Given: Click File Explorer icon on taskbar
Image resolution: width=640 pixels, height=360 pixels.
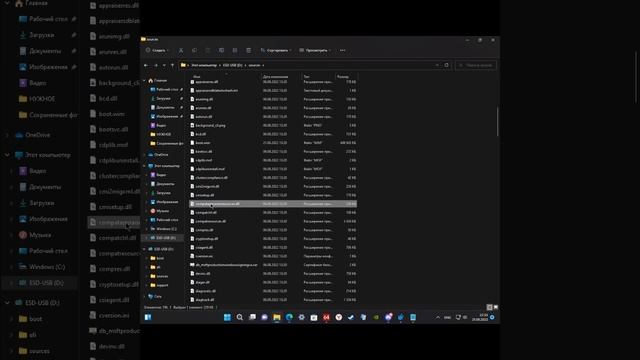Looking at the screenshot, I should (277, 317).
